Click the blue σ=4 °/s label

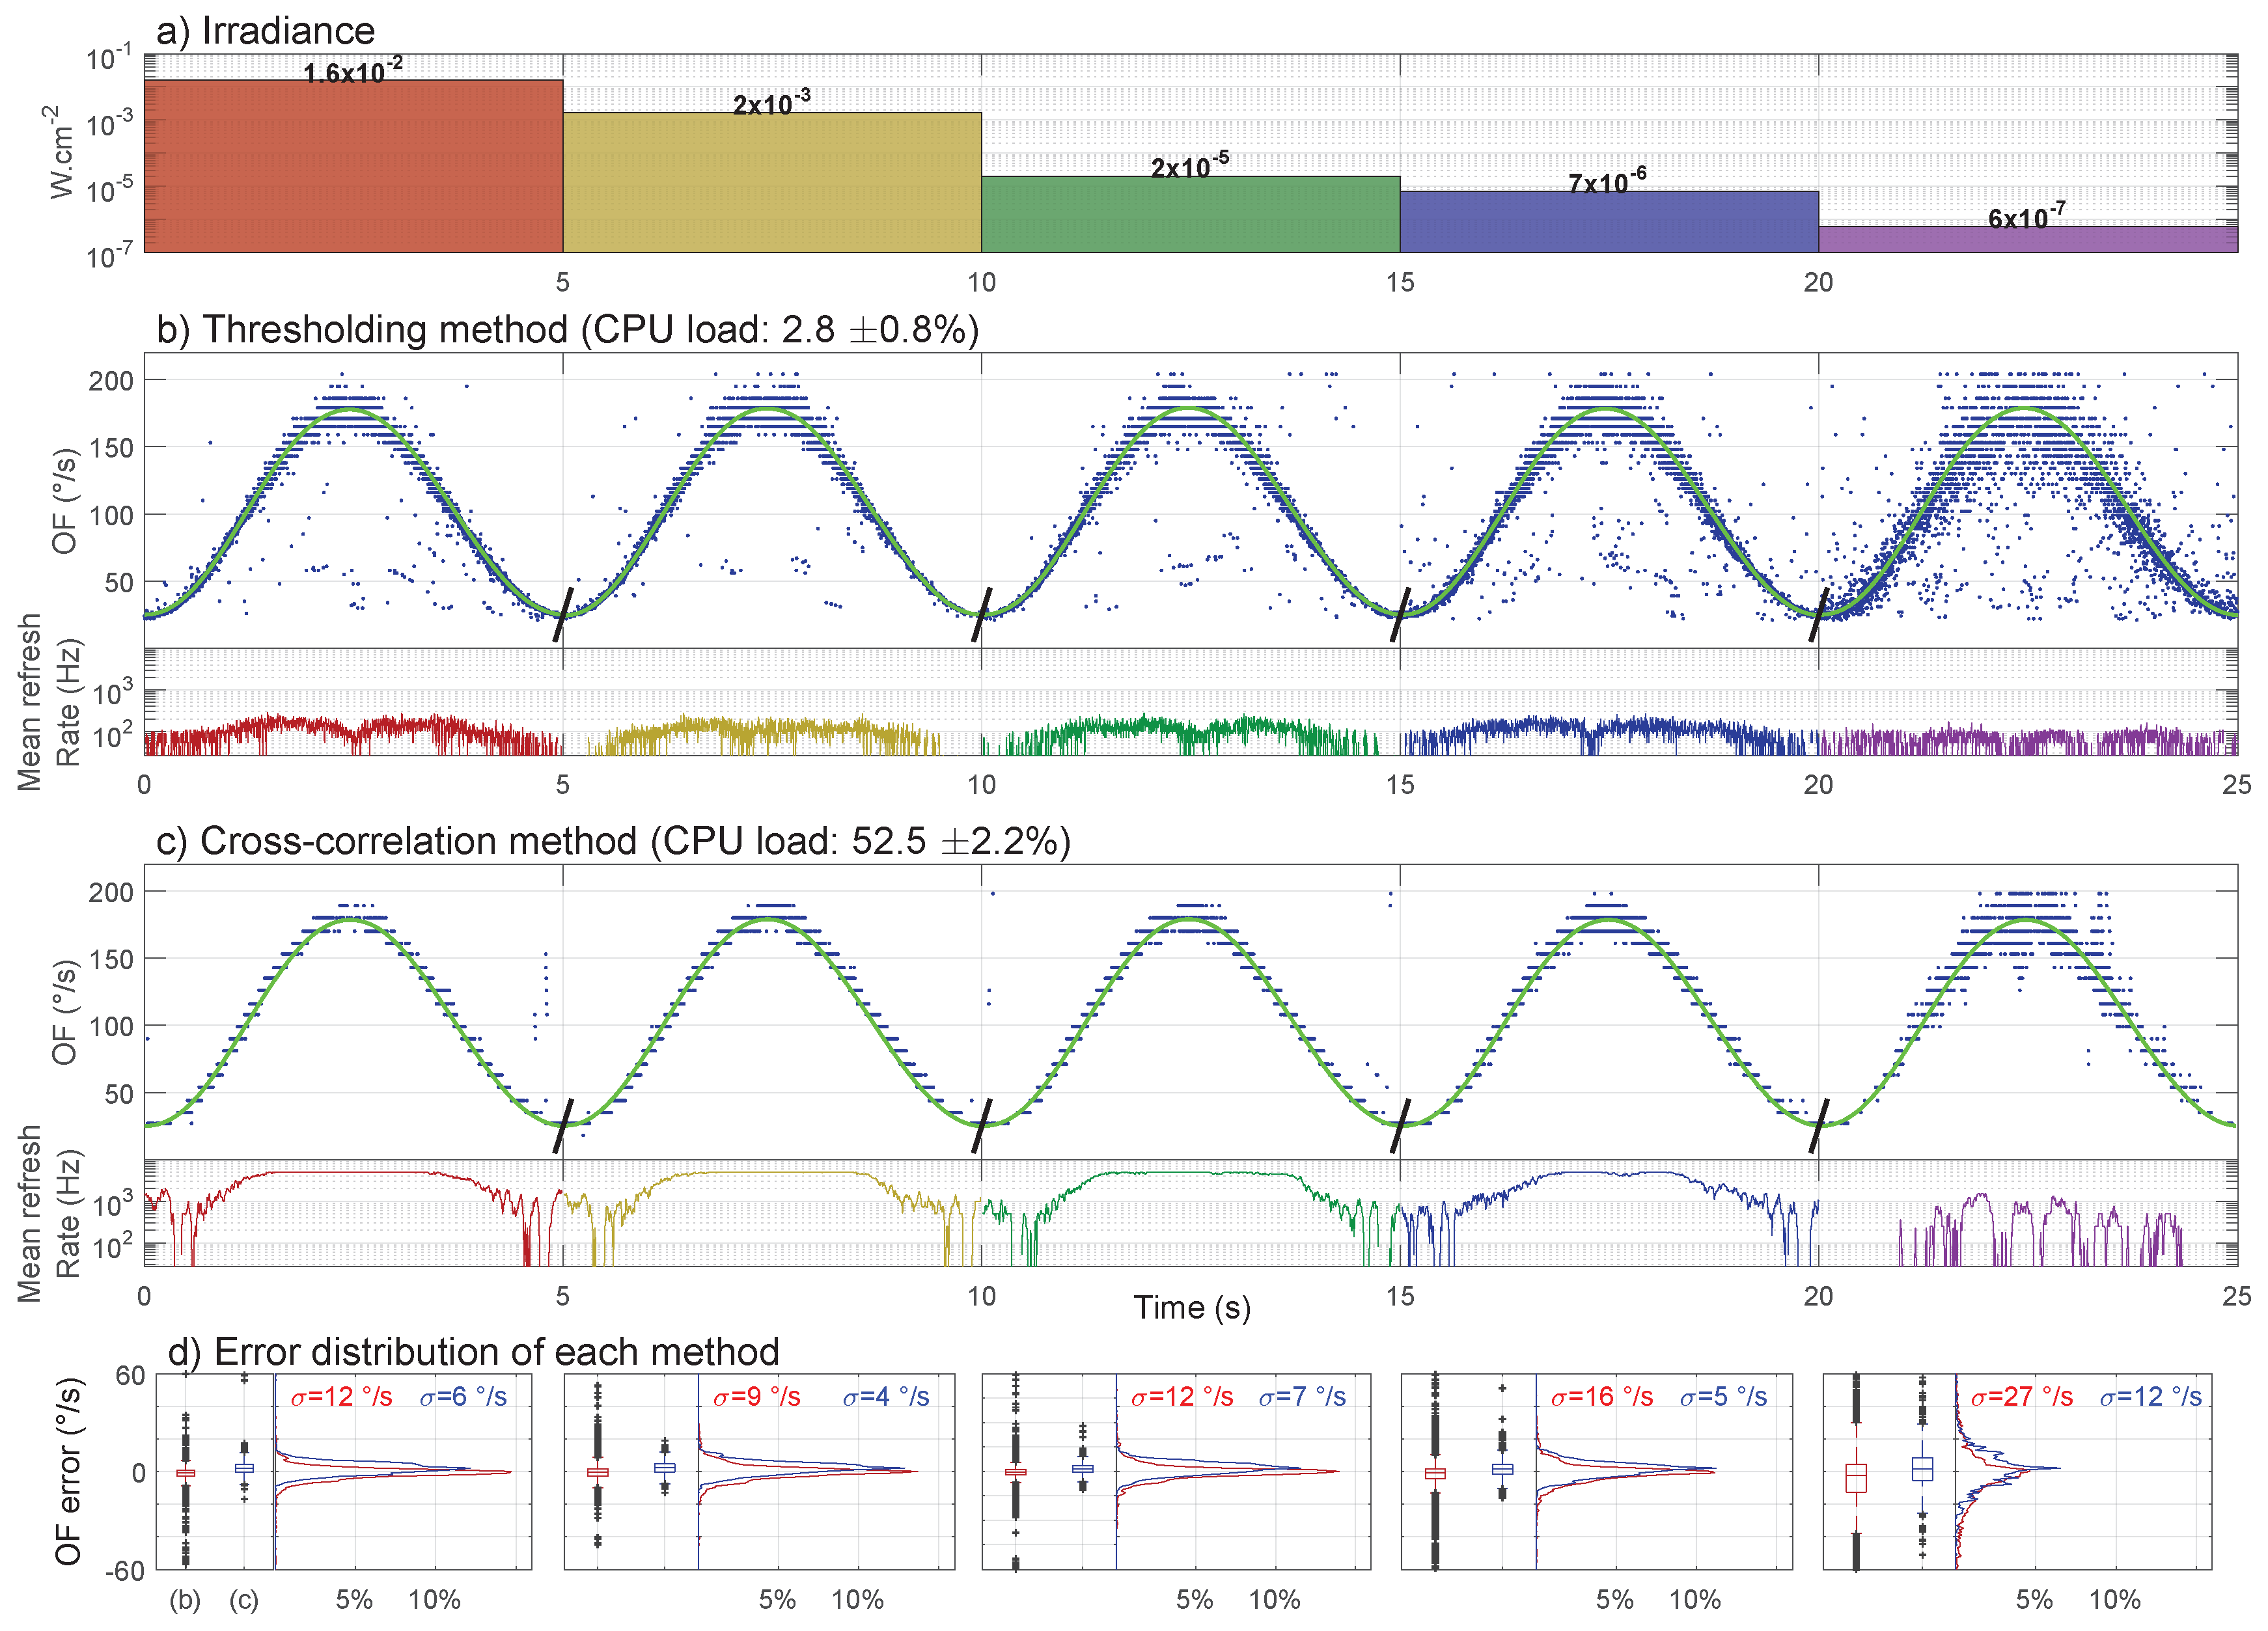coord(886,1396)
